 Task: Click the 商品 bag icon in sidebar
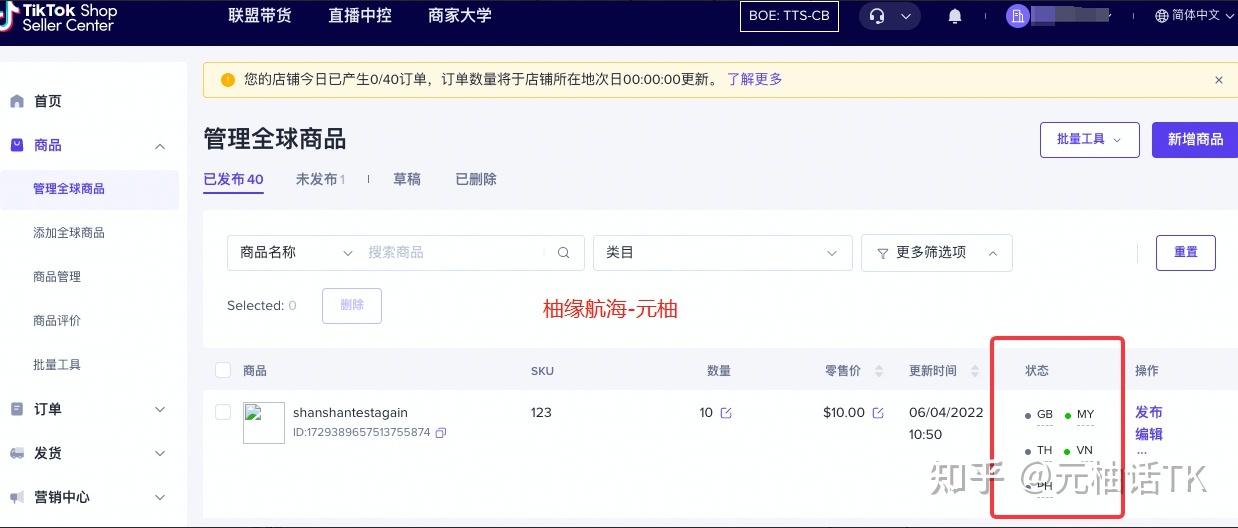pos(17,145)
